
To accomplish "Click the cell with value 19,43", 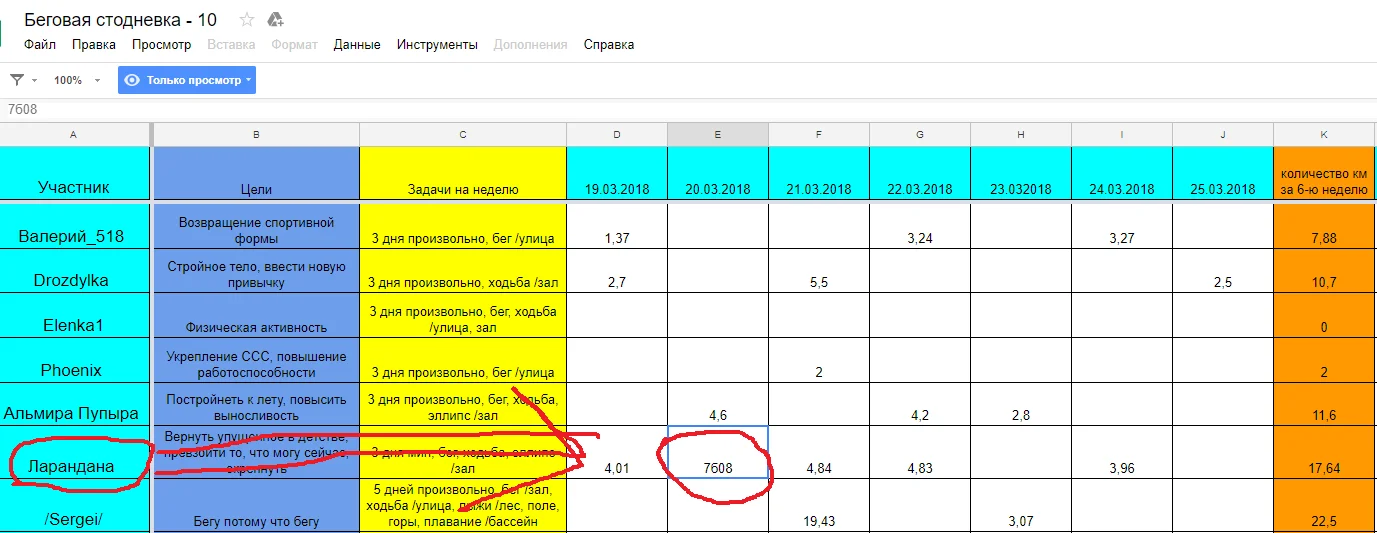I will tap(819, 506).
